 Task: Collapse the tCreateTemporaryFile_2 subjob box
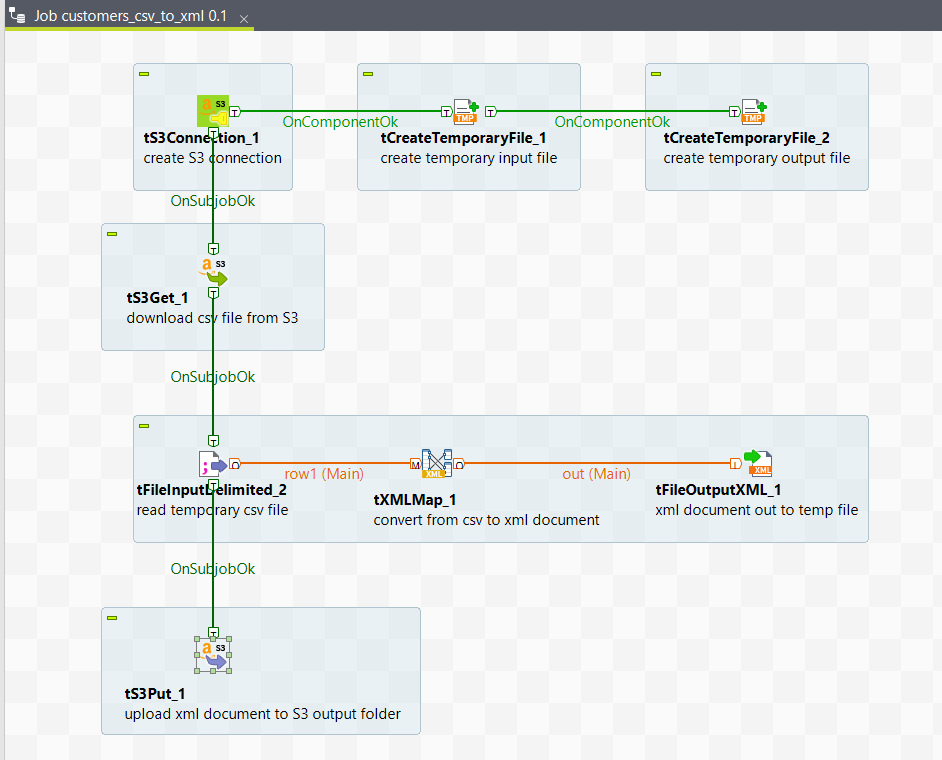pyautogui.click(x=656, y=74)
